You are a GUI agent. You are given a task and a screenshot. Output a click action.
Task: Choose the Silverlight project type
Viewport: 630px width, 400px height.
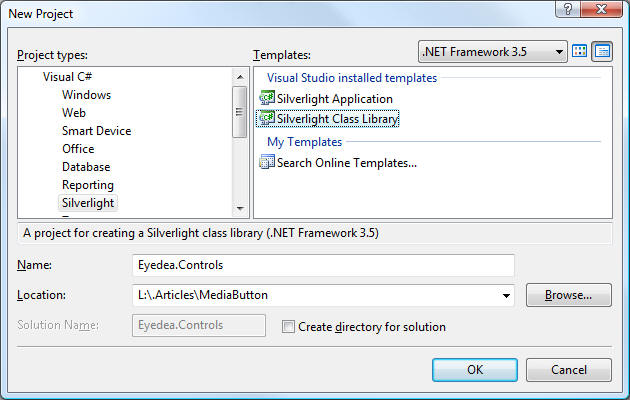point(88,203)
